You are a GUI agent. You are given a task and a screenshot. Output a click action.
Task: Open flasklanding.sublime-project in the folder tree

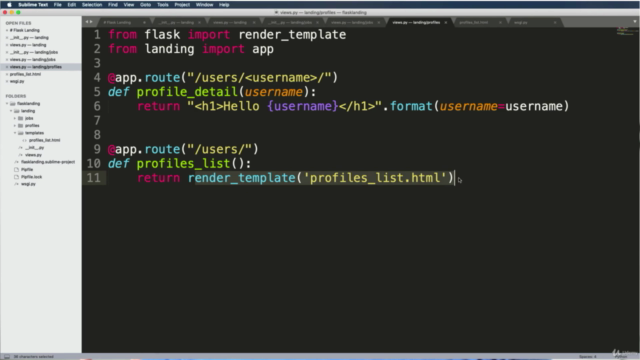coord(48,162)
